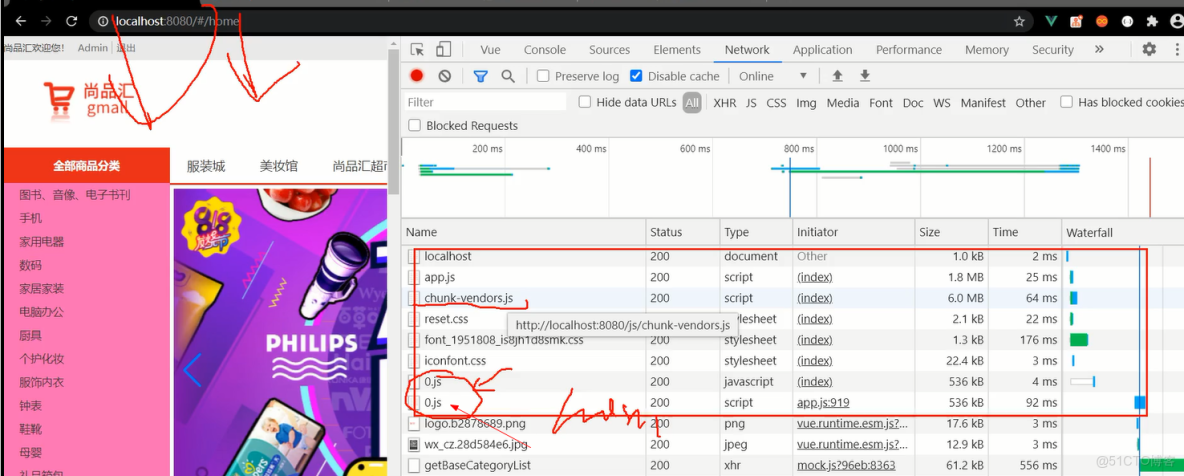Screen dimensions: 1184x476
Task: Type in the network Filter field
Action: coord(485,102)
